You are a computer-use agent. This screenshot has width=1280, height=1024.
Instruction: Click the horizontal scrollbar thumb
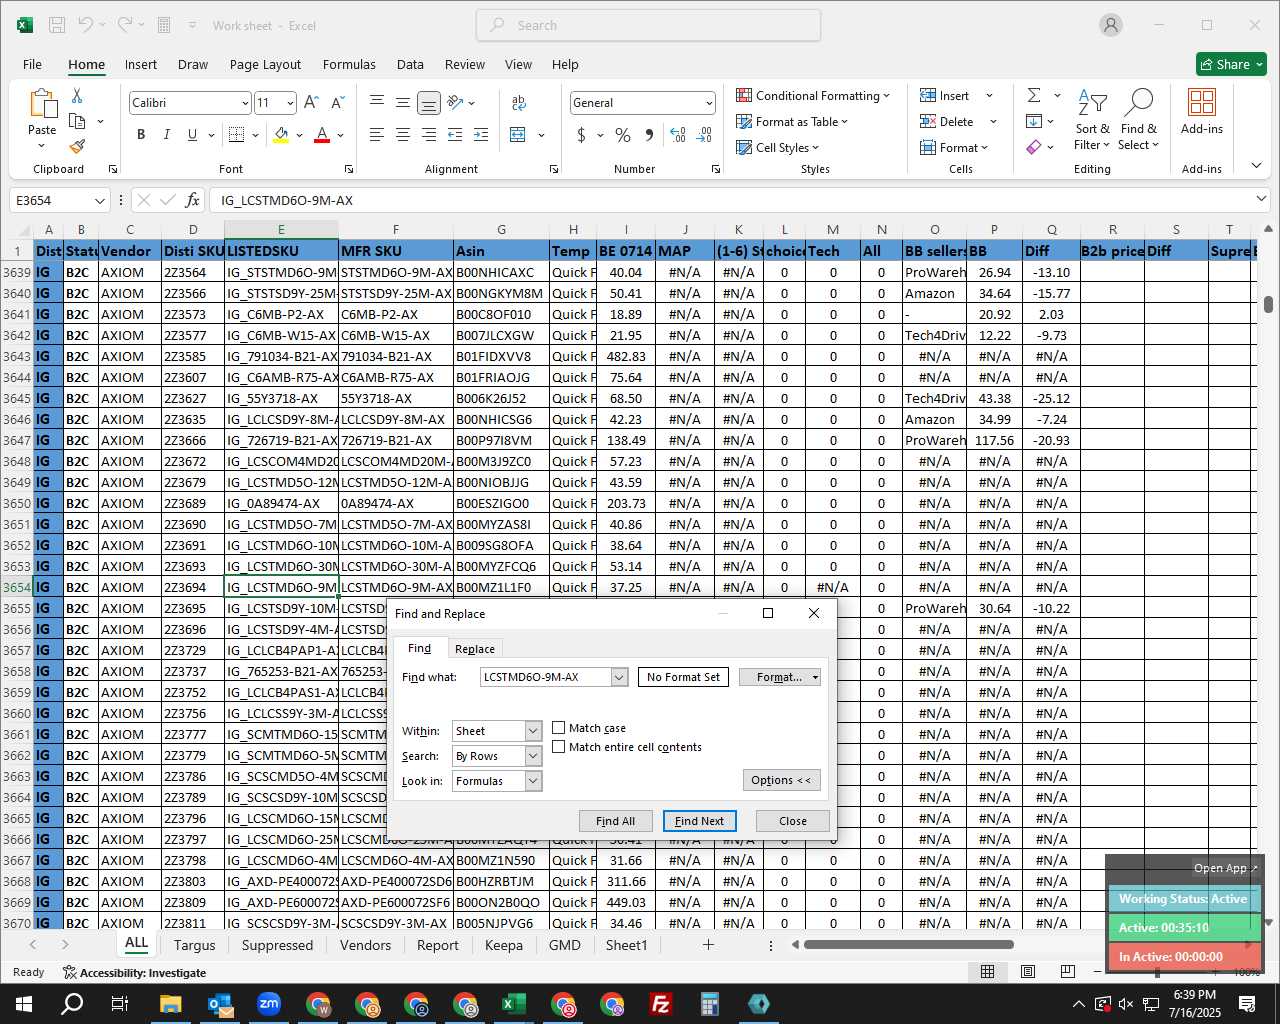tap(909, 944)
